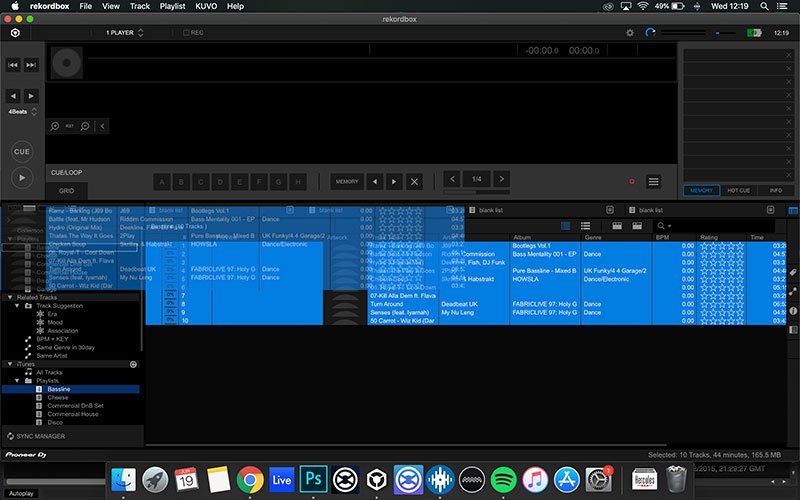Viewport: 800px width, 500px height.
Task: Click the blue sync circle icon
Action: click(x=650, y=33)
